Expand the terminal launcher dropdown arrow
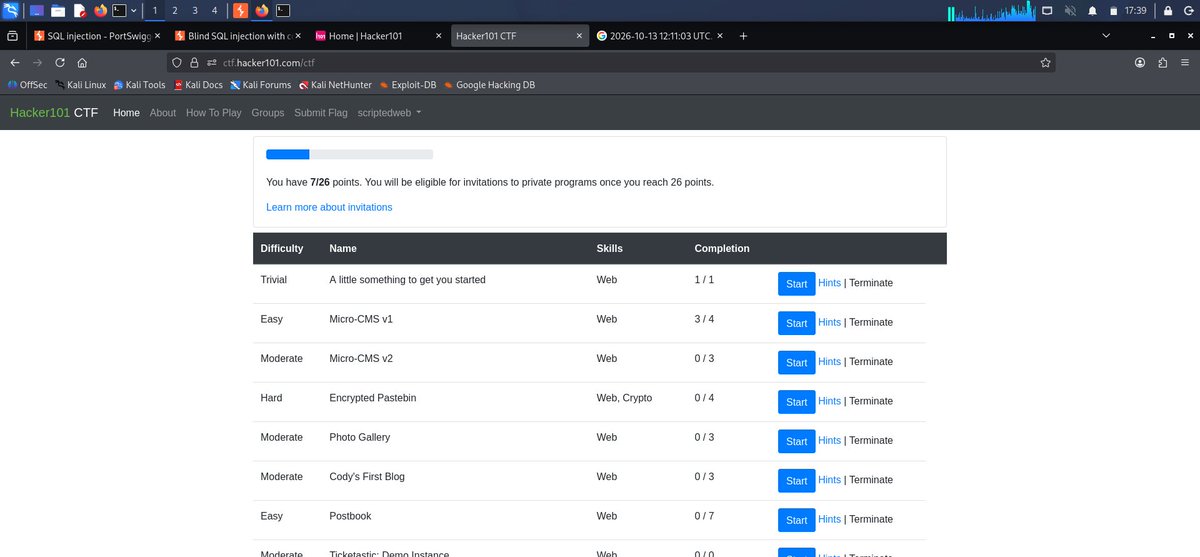This screenshot has width=1200, height=557. point(134,10)
